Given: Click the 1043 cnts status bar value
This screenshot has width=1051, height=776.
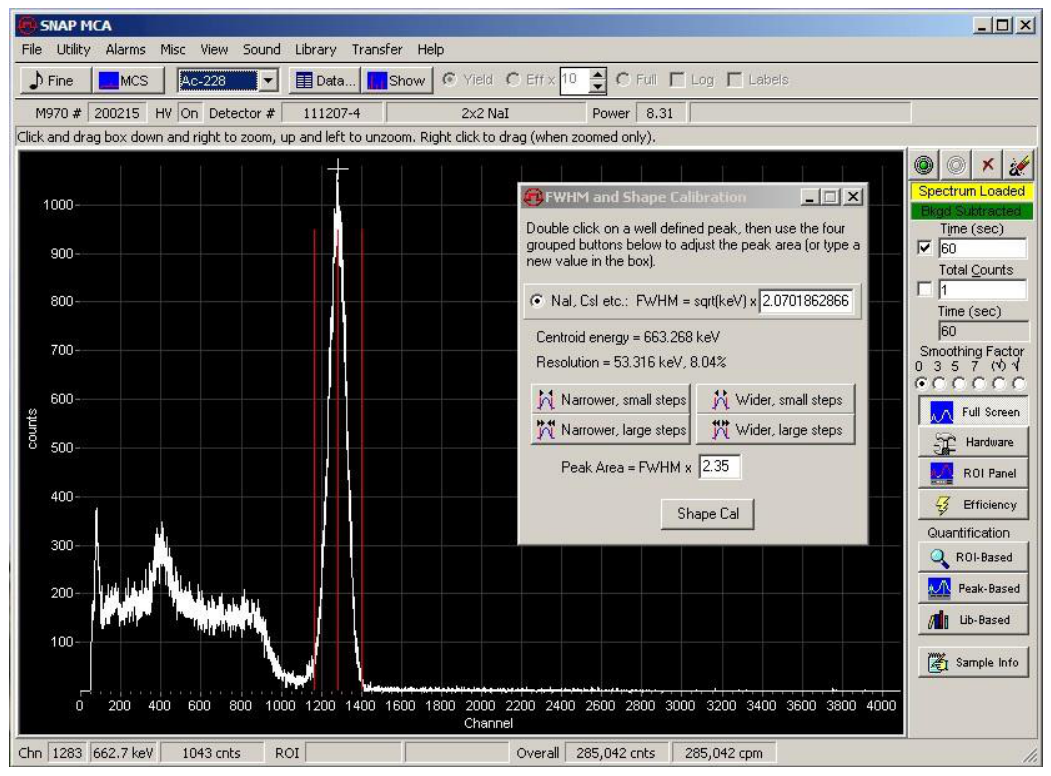Looking at the screenshot, I should tap(211, 753).
